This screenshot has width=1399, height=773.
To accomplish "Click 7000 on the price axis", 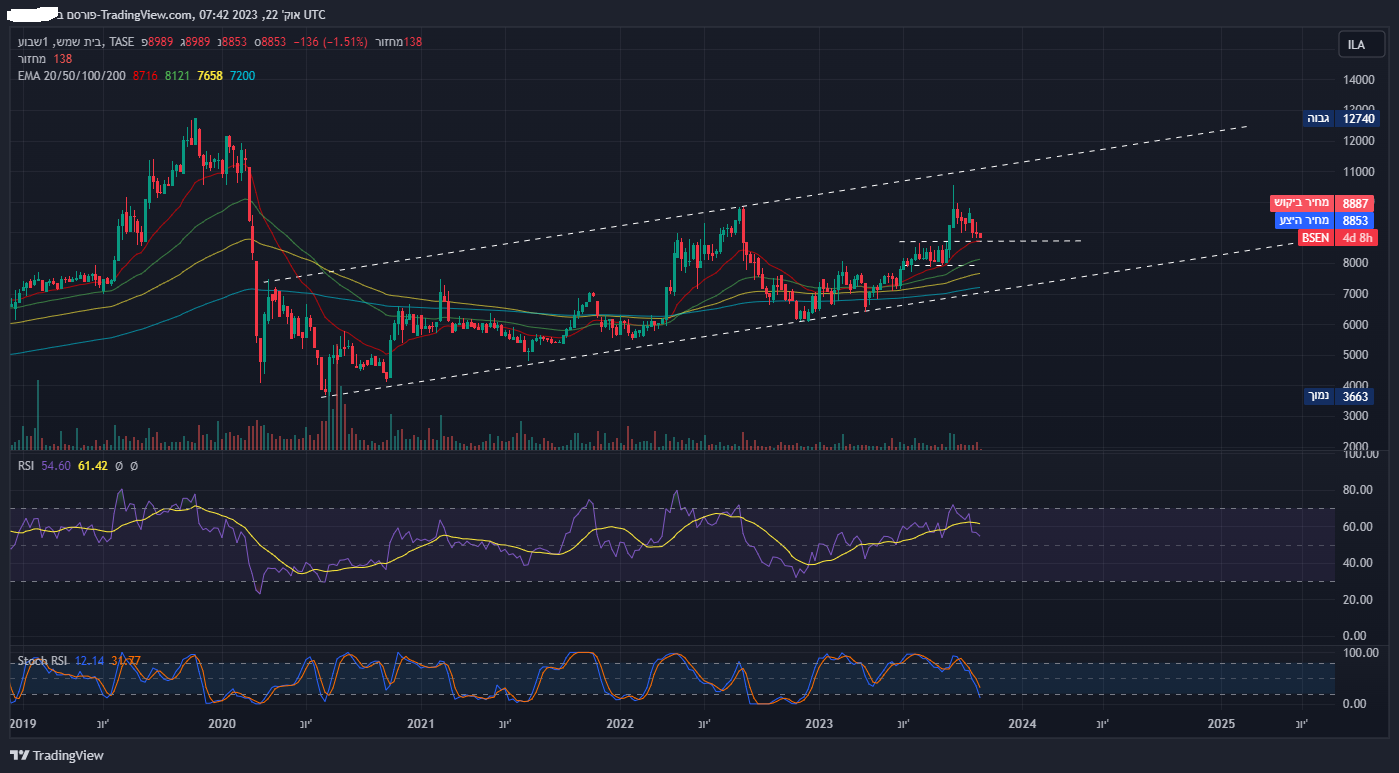I will pos(1357,294).
